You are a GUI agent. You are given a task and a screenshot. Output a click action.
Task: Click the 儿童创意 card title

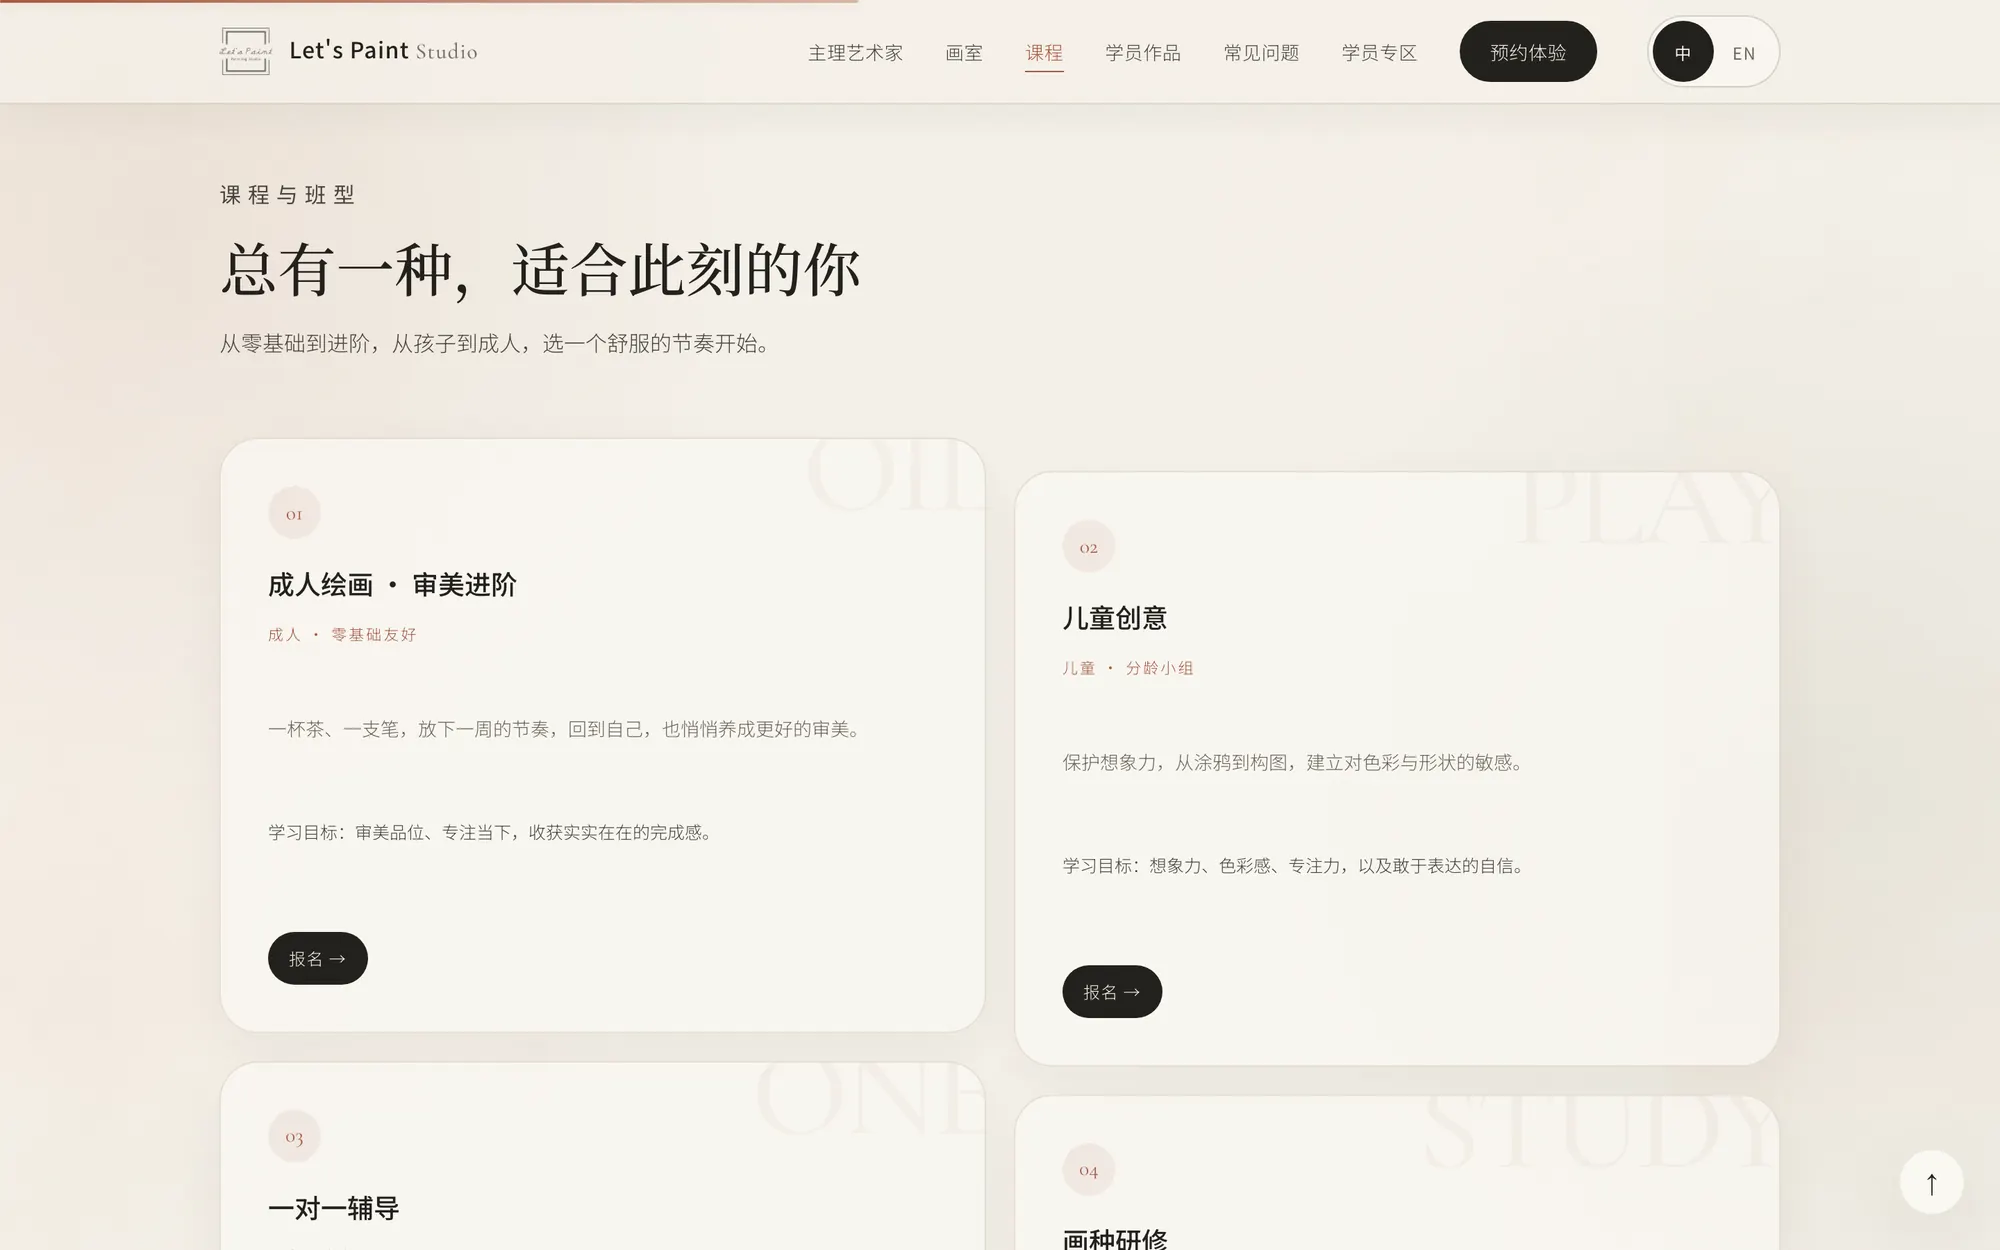pos(1115,618)
